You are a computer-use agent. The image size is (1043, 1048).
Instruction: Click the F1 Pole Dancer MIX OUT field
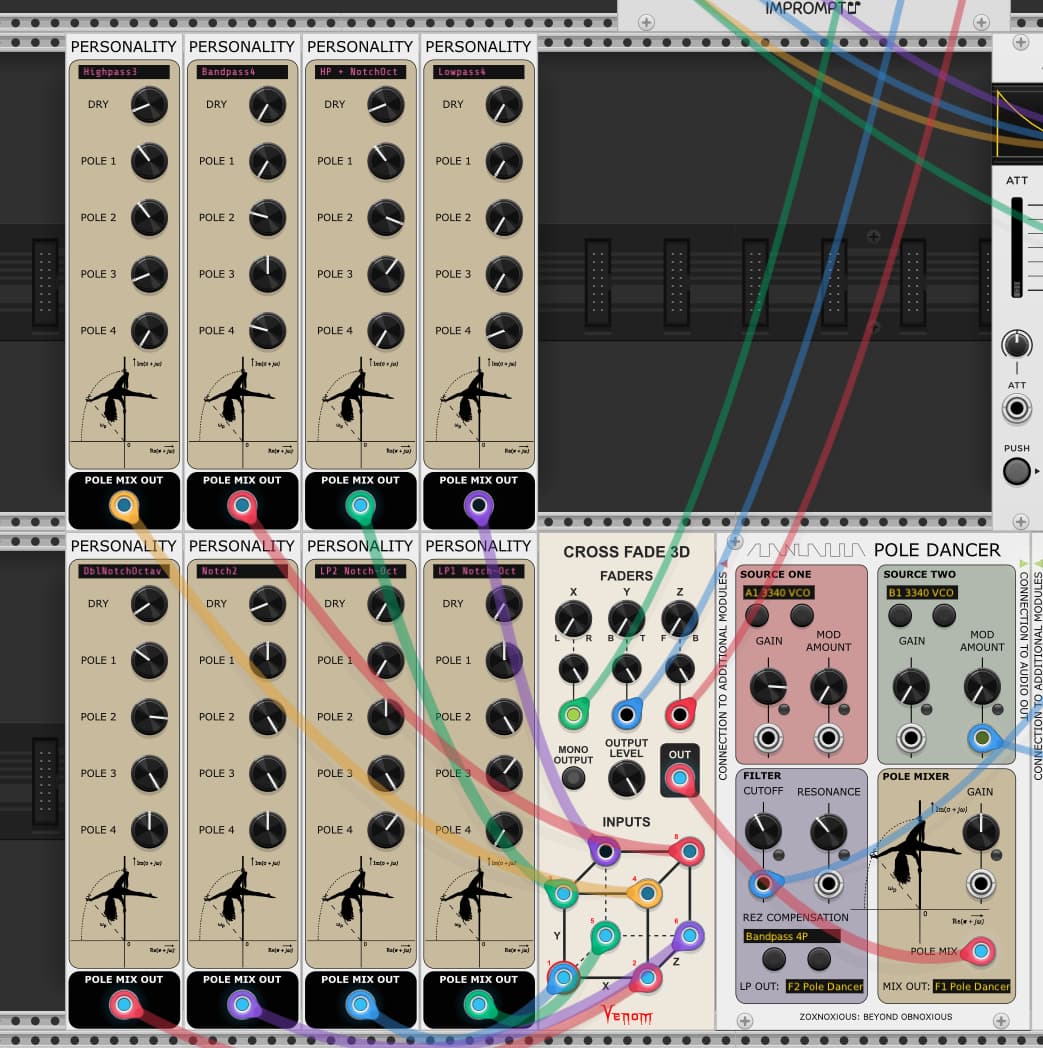coord(972,986)
